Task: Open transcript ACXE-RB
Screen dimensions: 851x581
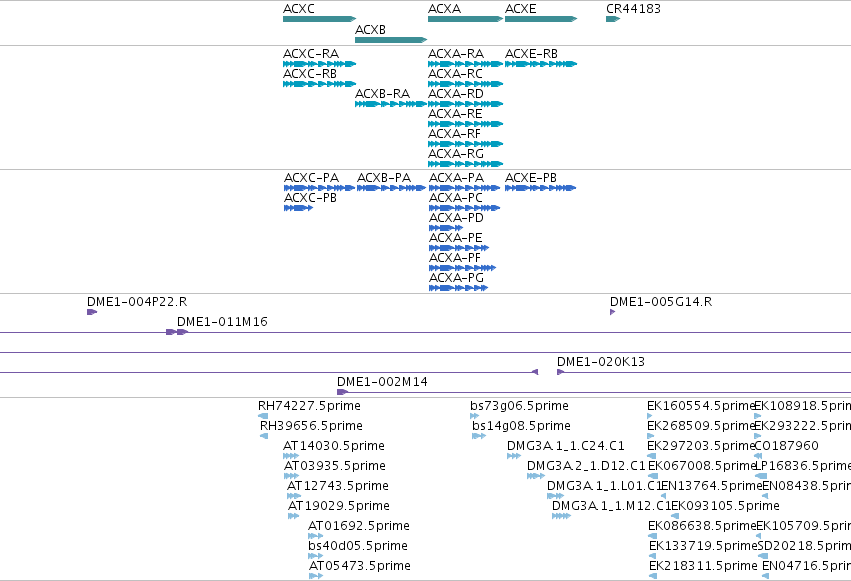Action: coord(541,64)
